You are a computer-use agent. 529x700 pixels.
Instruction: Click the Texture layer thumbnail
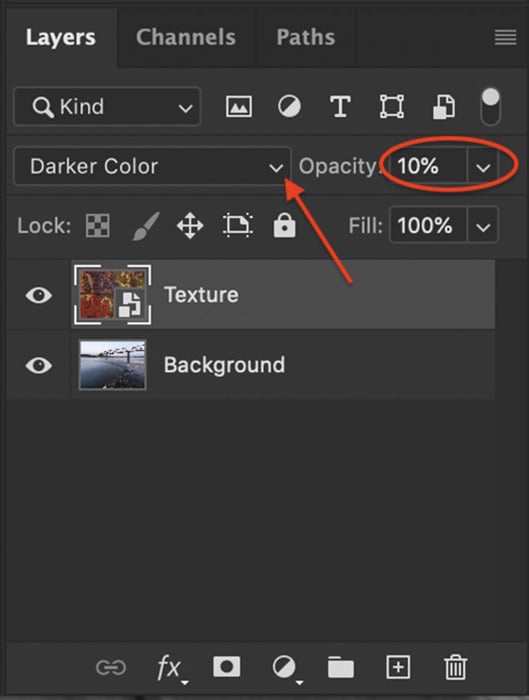tap(112, 295)
